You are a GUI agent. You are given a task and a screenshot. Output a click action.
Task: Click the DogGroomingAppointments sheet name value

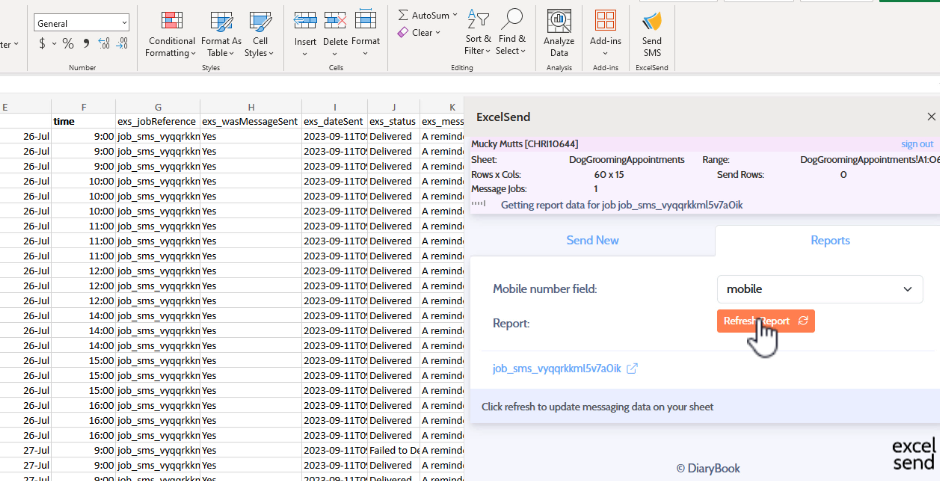tap(626, 160)
